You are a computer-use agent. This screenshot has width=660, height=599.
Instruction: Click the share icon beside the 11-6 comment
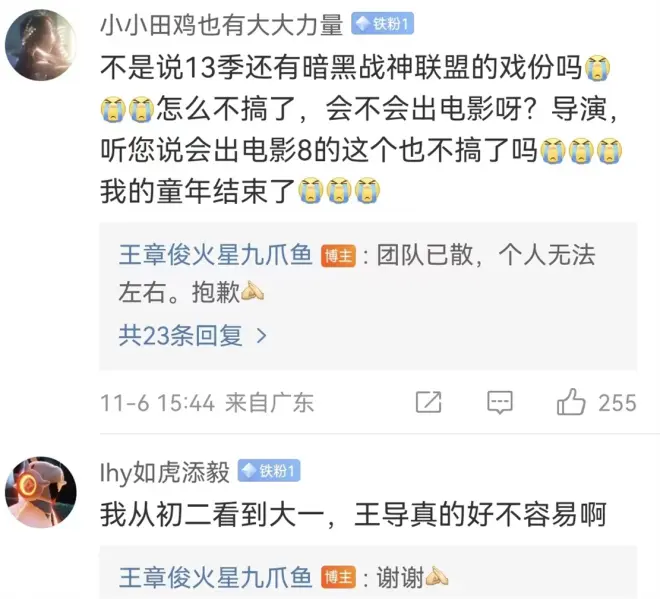coord(428,402)
